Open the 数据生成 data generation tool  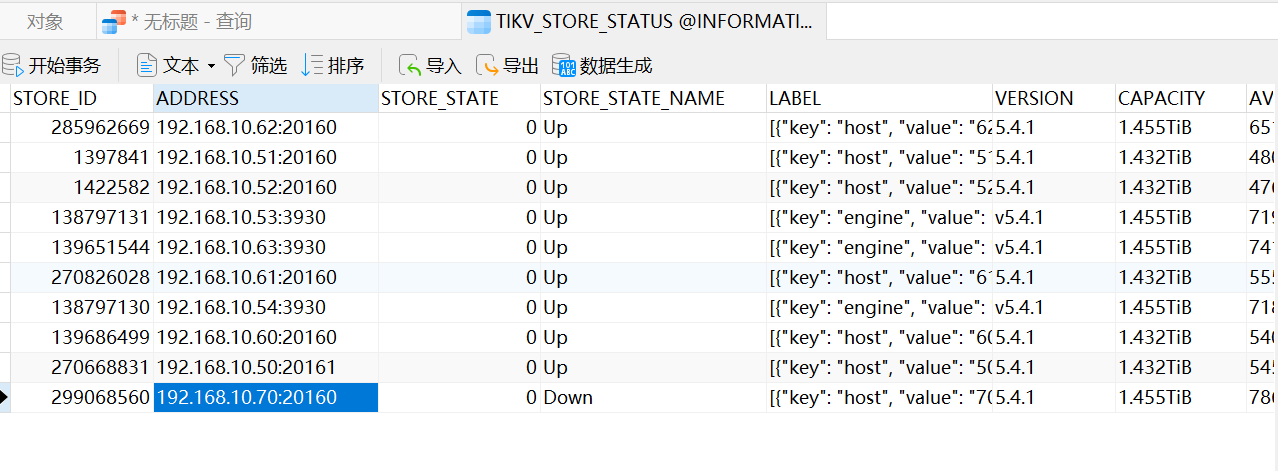564,66
